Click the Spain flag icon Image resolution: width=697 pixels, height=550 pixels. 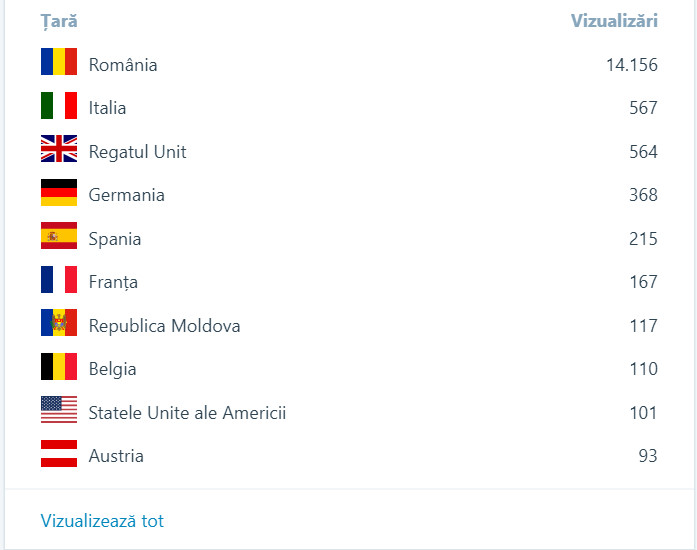point(59,237)
